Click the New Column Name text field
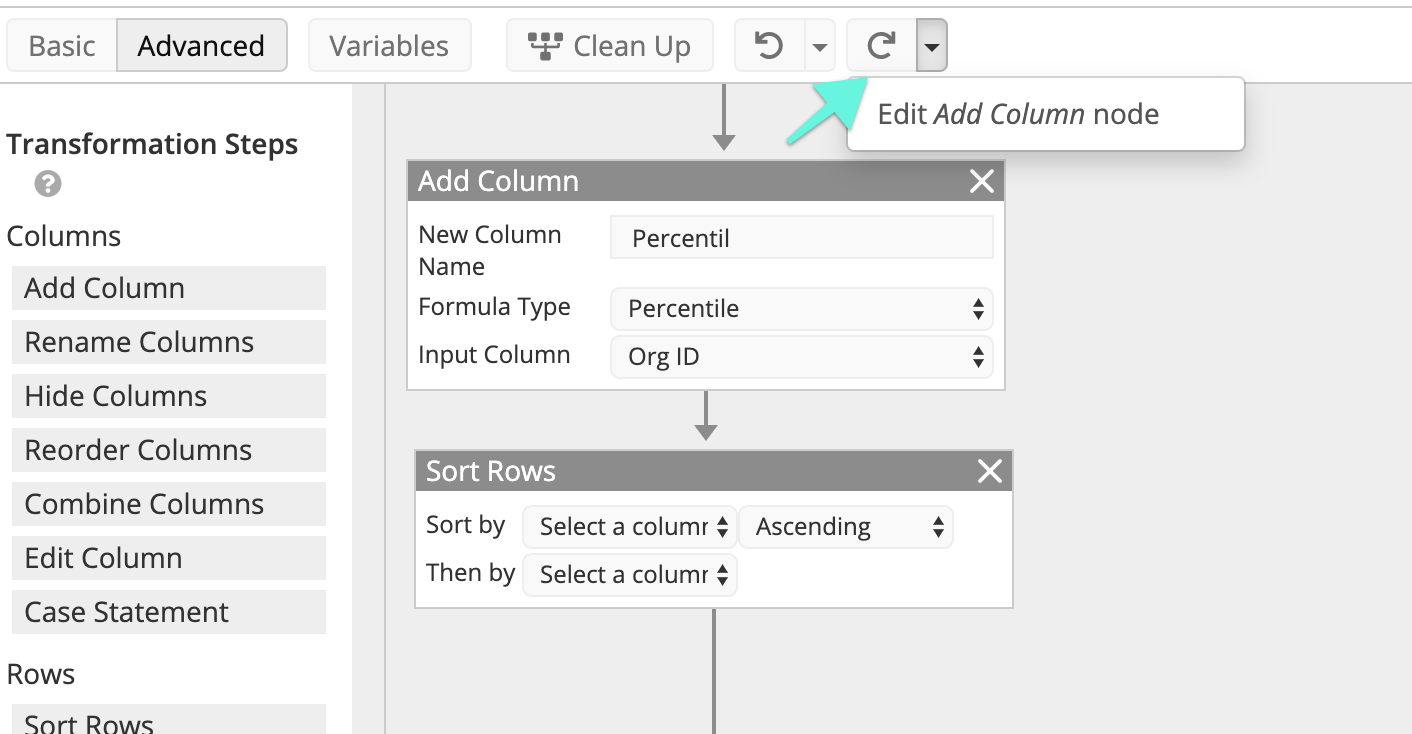This screenshot has width=1412, height=734. [x=802, y=238]
